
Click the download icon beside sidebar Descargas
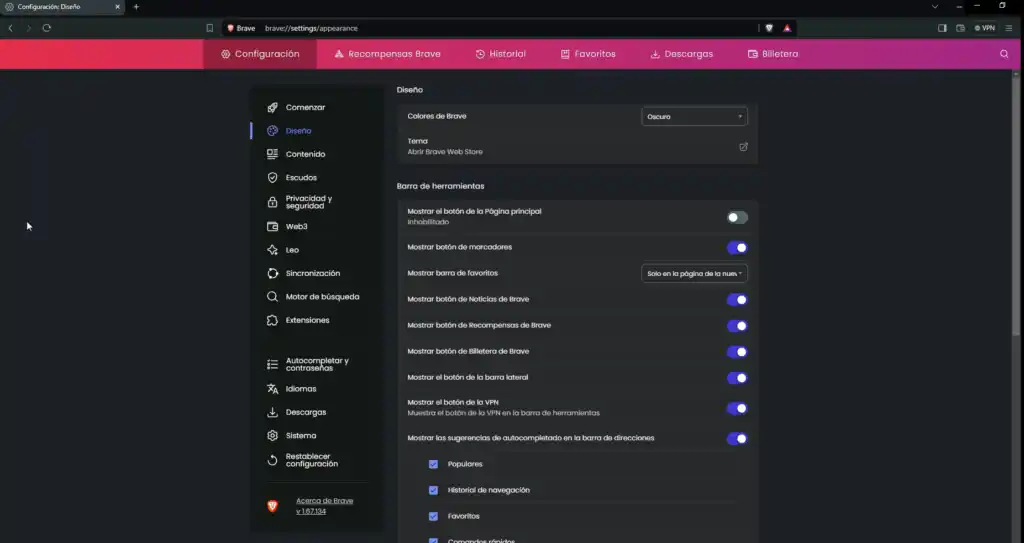272,412
